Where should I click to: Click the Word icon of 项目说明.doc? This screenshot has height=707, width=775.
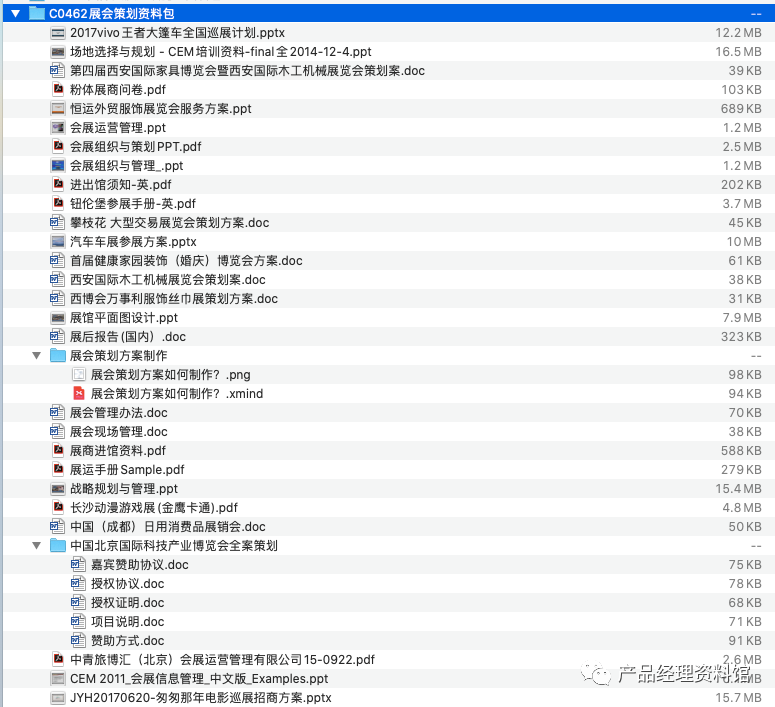point(78,621)
